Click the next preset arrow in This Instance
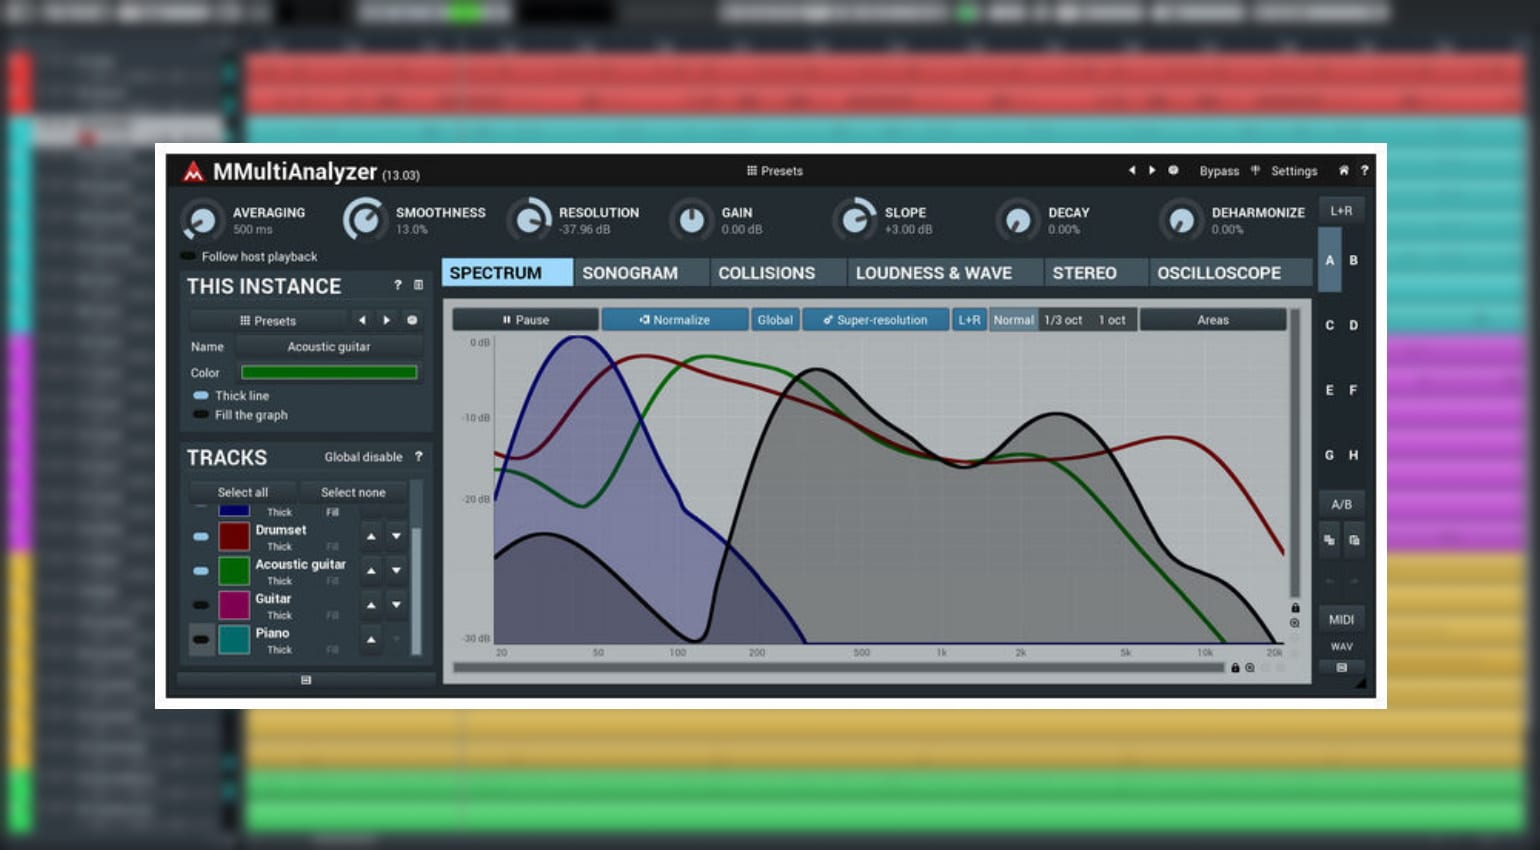This screenshot has height=850, width=1540. click(x=387, y=320)
